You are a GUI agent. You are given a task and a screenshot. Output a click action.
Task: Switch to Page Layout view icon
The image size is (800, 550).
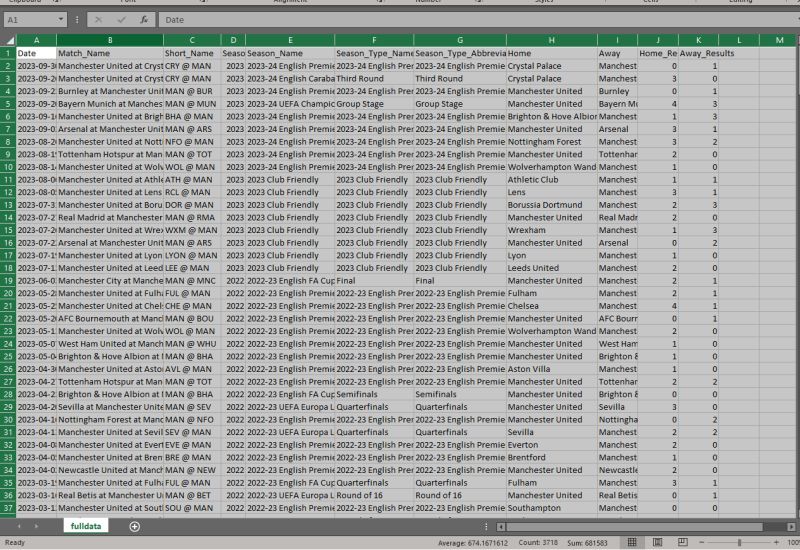click(658, 542)
